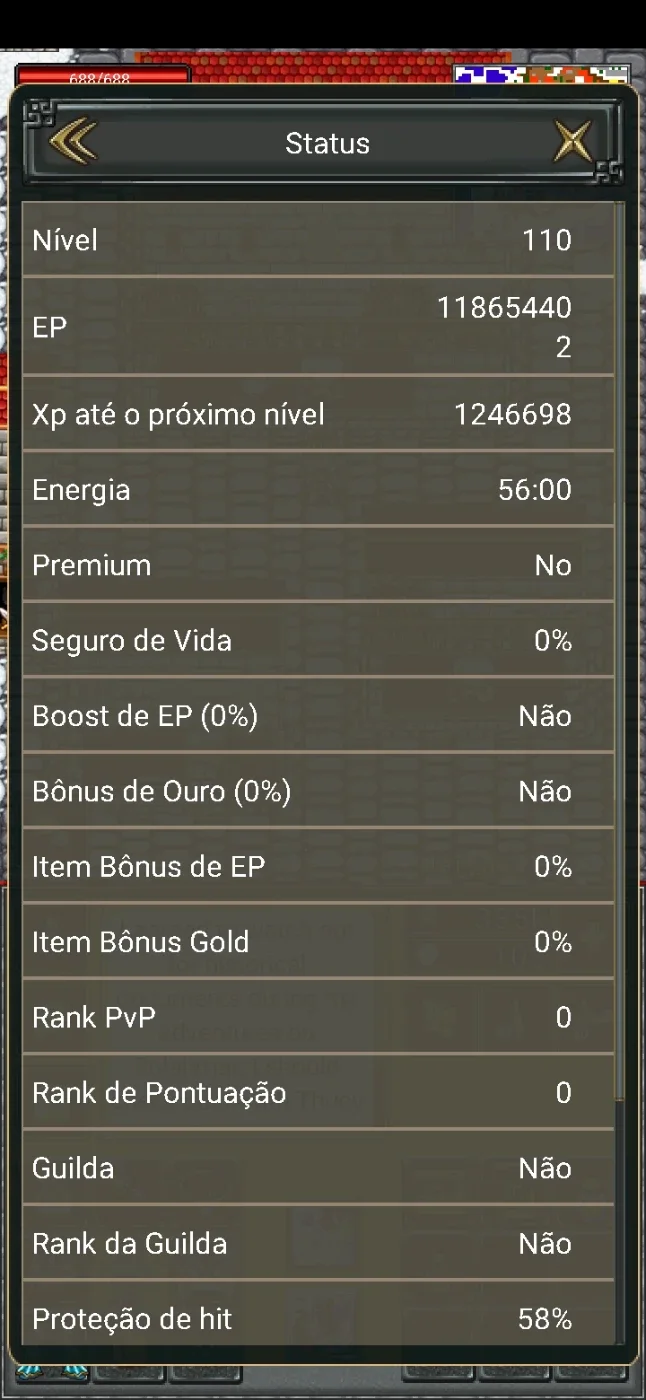Tap the Boost de EP (0%) row
This screenshot has width=646, height=1400.
point(318,716)
